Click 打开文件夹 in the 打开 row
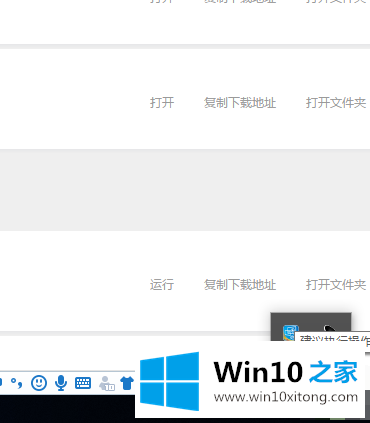The width and height of the screenshot is (370, 423). [336, 102]
